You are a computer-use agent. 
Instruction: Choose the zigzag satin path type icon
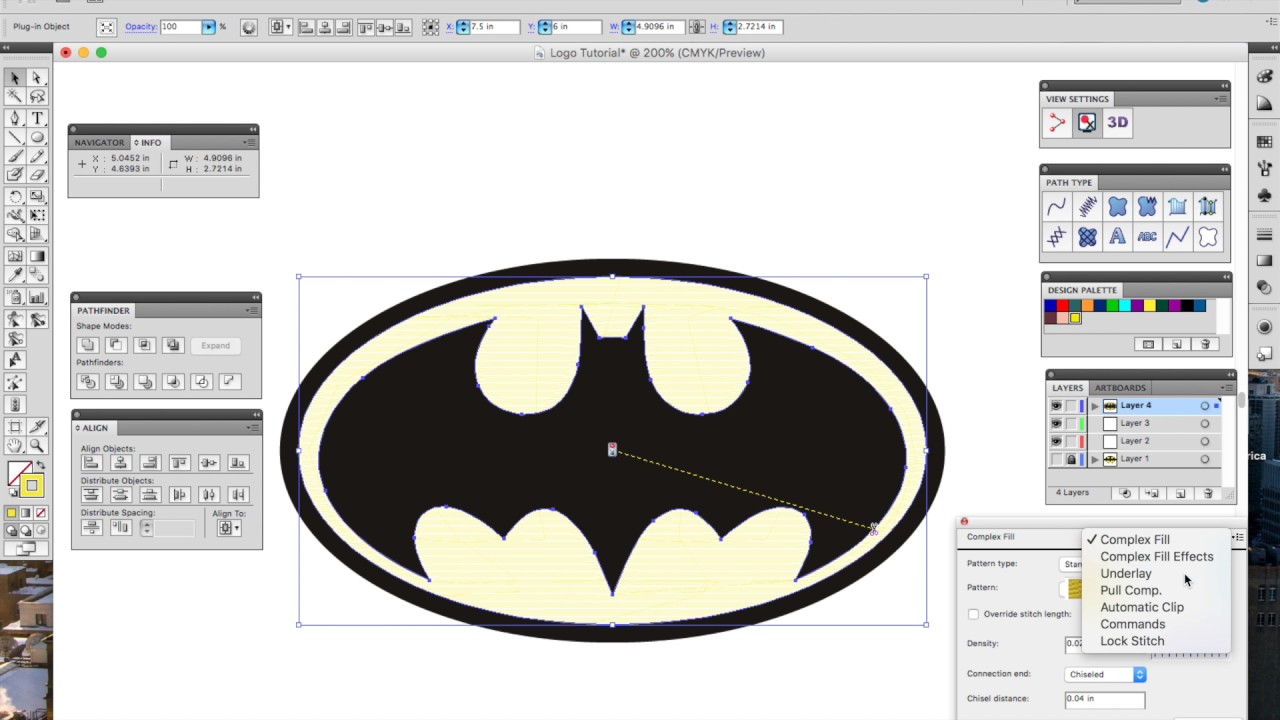1087,207
